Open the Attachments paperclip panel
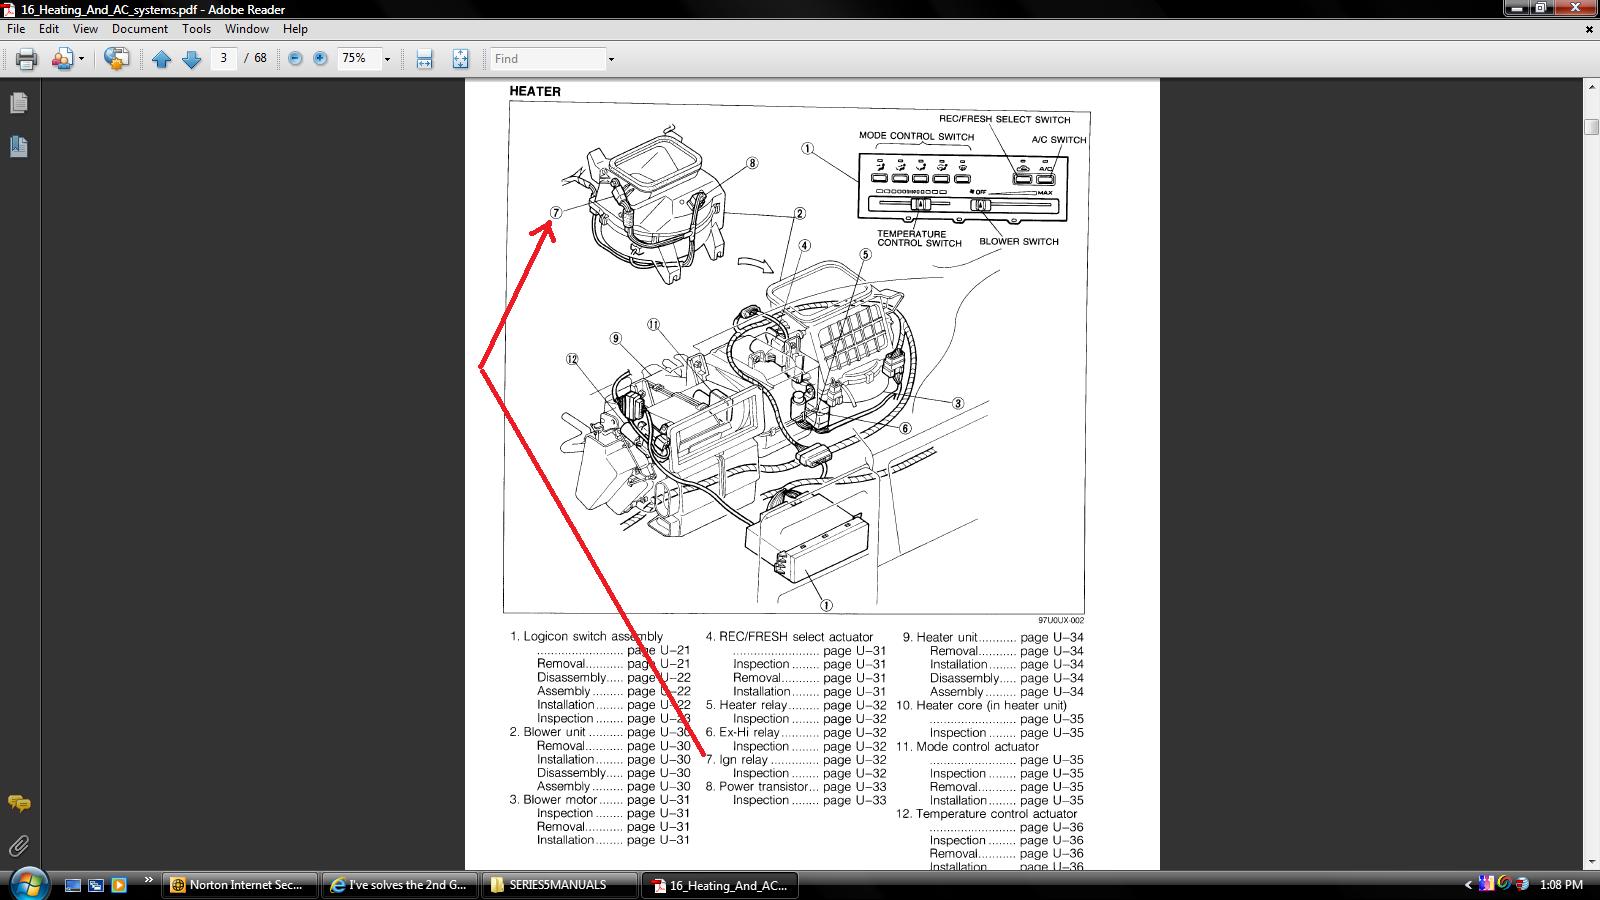Image resolution: width=1600 pixels, height=900 pixels. pyautogui.click(x=18, y=847)
